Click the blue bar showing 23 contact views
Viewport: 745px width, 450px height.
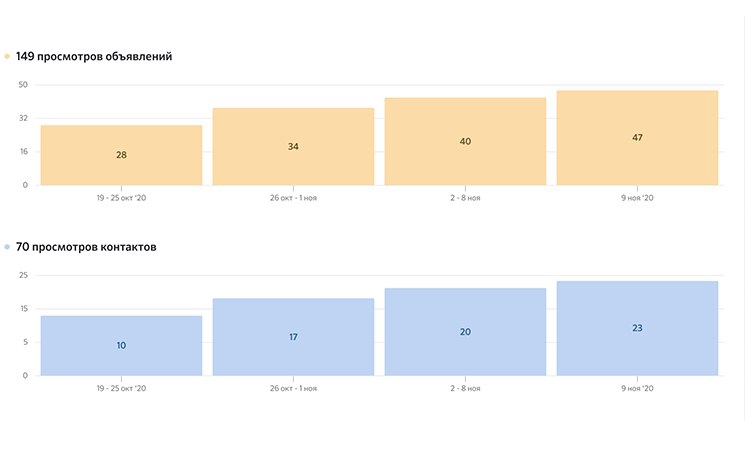637,329
